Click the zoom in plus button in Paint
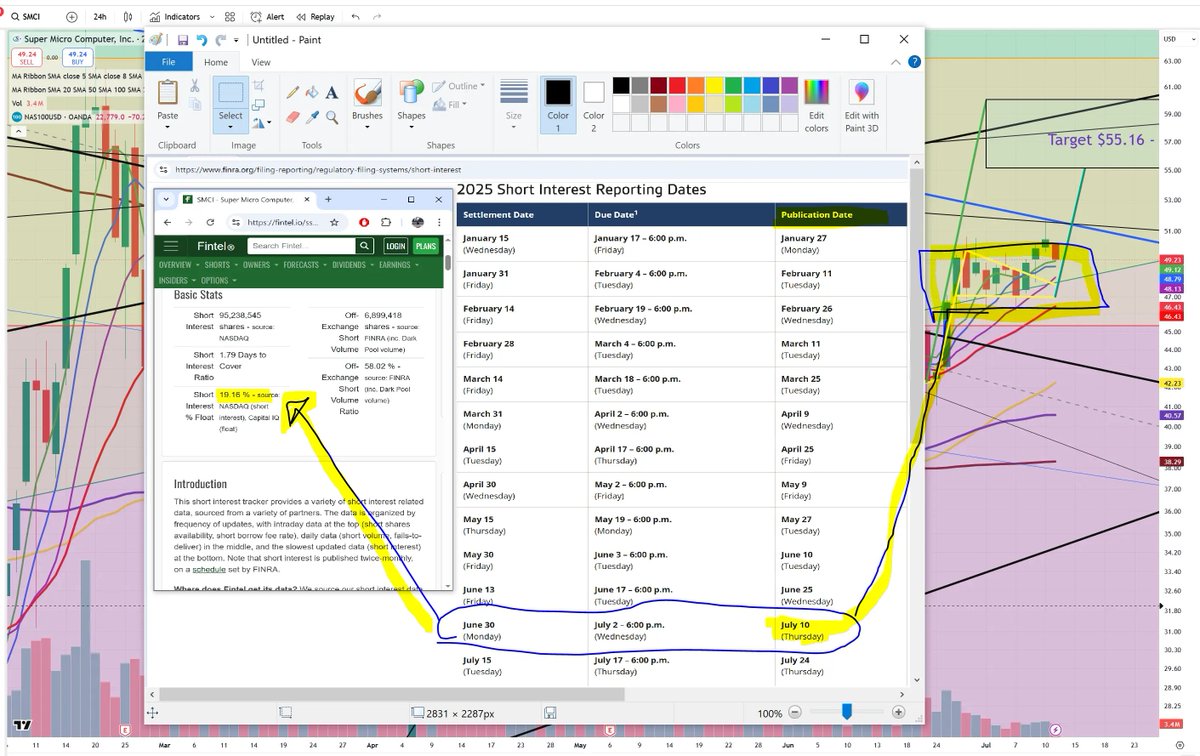Screen dimensions: 1200x756 click(x=898, y=712)
